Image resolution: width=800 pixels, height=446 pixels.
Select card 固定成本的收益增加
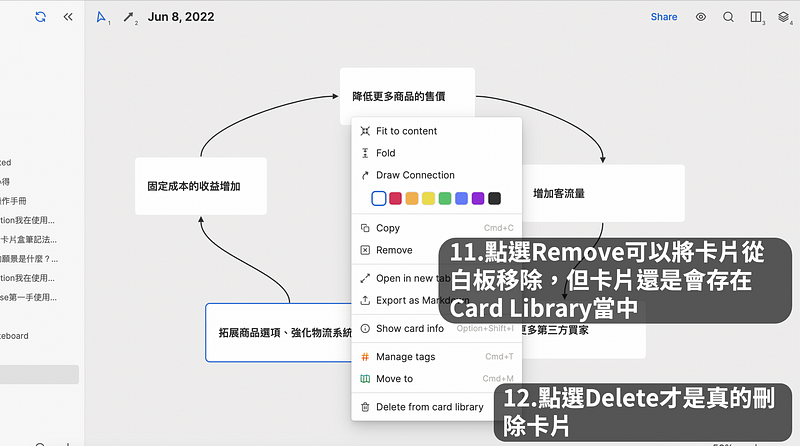point(201,186)
